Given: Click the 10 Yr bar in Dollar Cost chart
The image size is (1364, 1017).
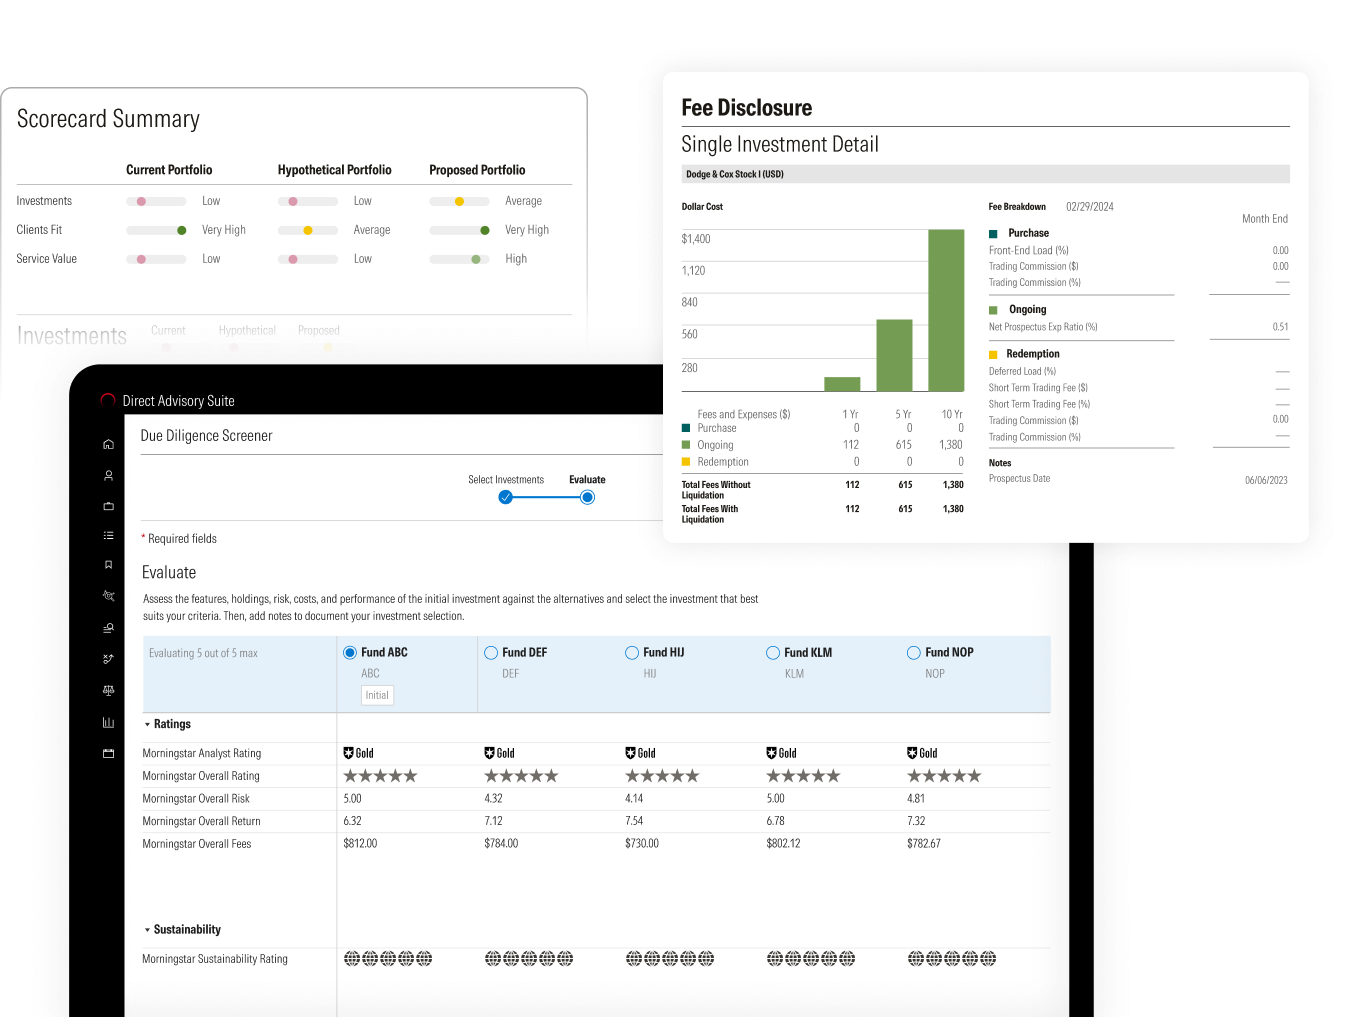Looking at the screenshot, I should 946,310.
